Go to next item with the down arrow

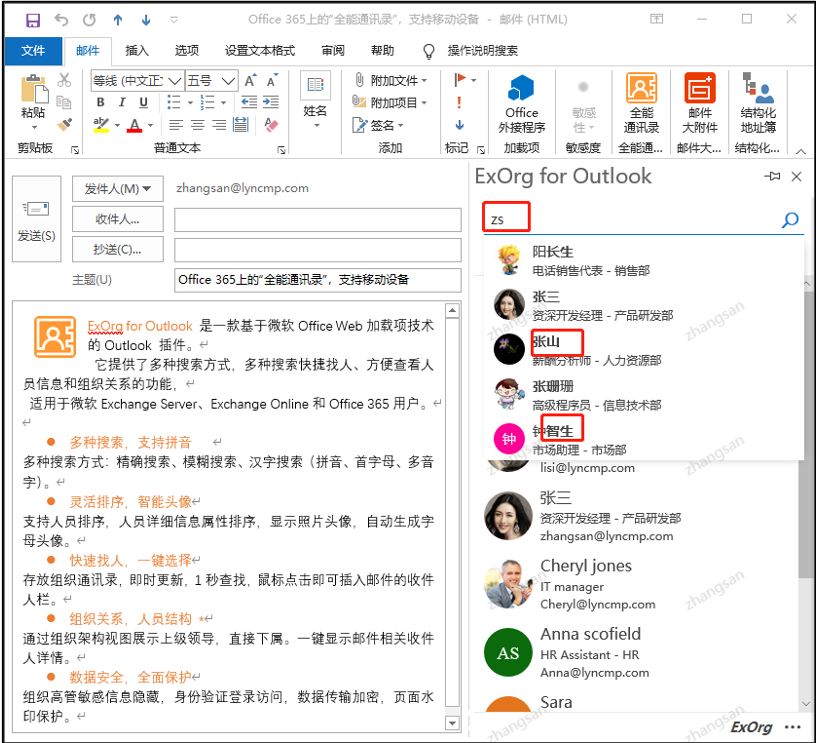146,20
